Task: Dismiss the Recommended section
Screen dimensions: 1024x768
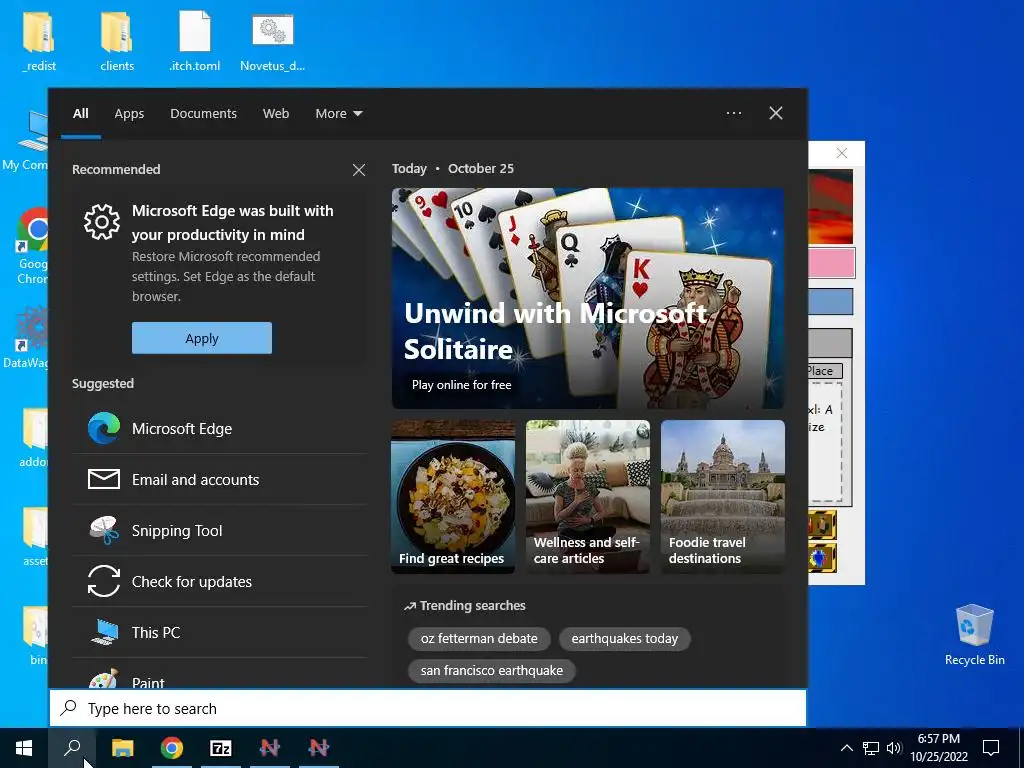Action: (x=359, y=170)
